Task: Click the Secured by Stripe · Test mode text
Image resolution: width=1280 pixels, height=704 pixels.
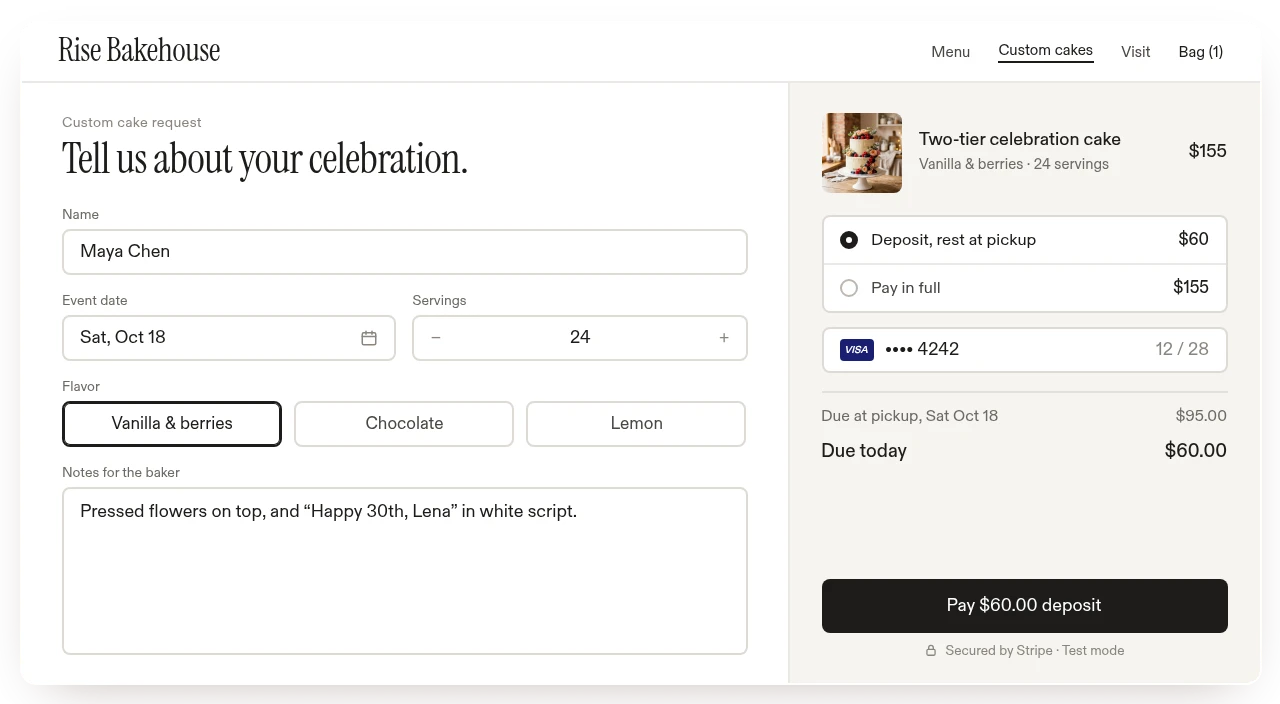Action: click(1035, 651)
